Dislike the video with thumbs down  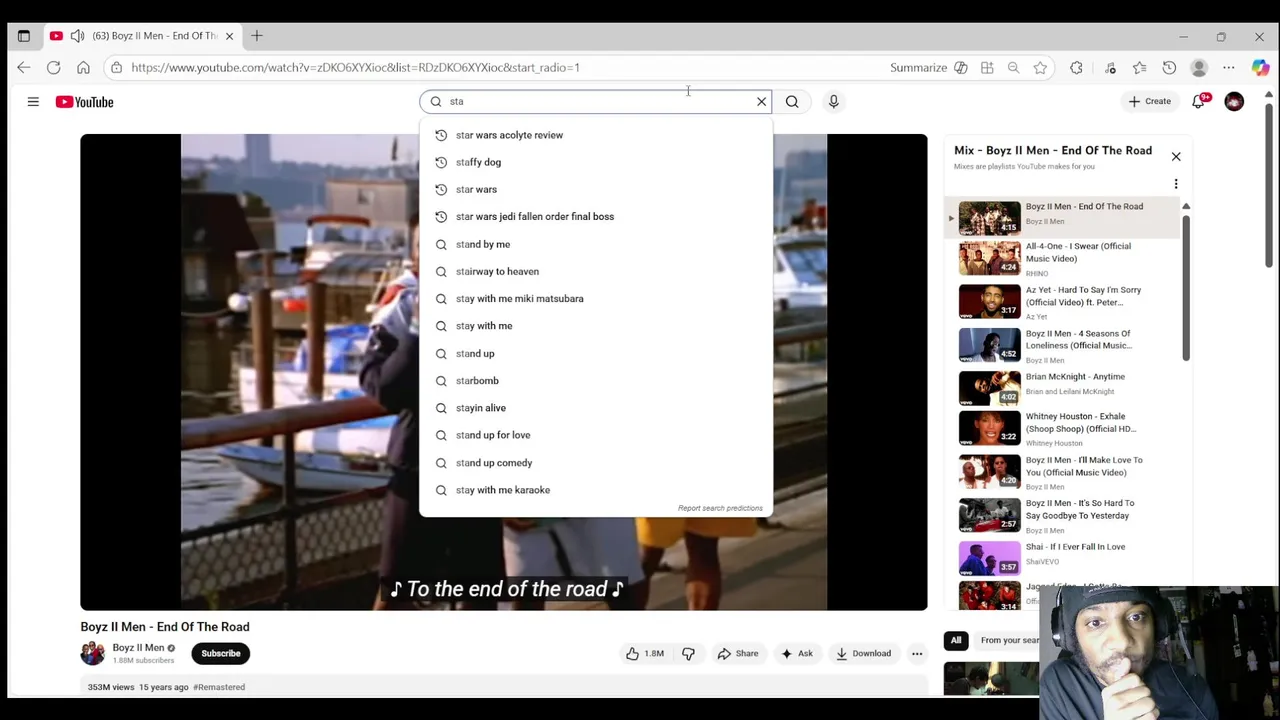(x=688, y=654)
